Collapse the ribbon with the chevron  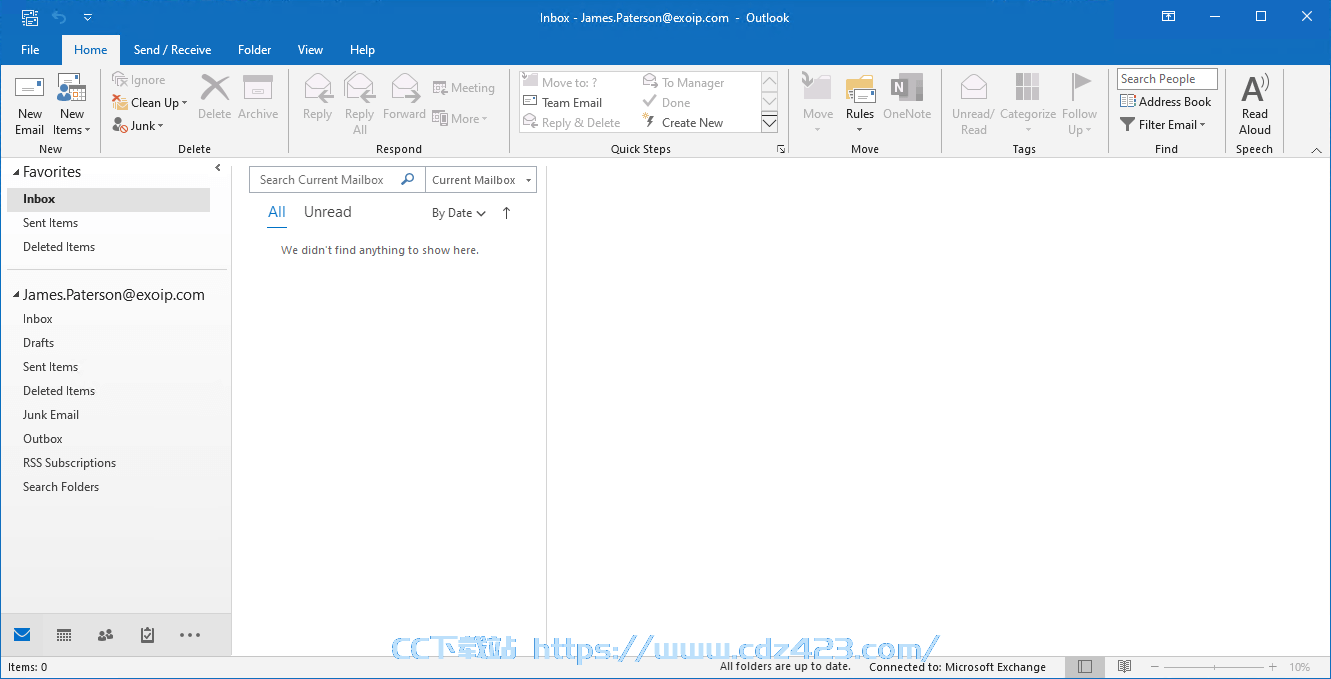tap(1316, 150)
